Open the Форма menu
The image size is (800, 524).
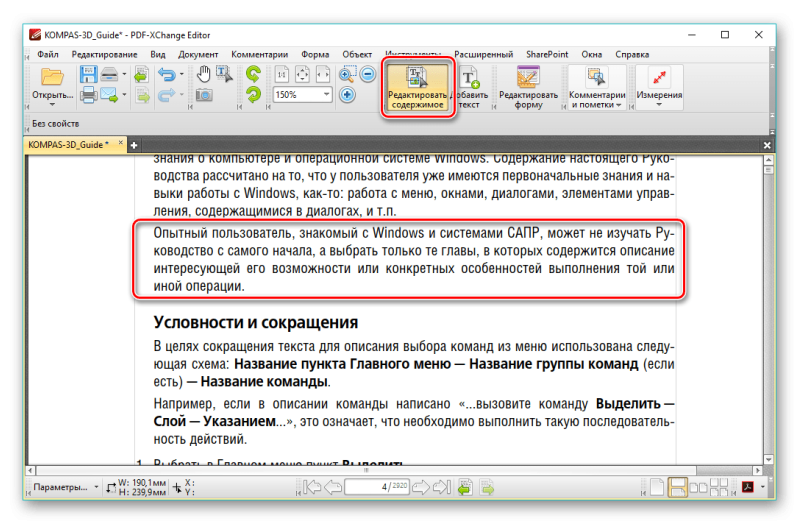click(315, 54)
